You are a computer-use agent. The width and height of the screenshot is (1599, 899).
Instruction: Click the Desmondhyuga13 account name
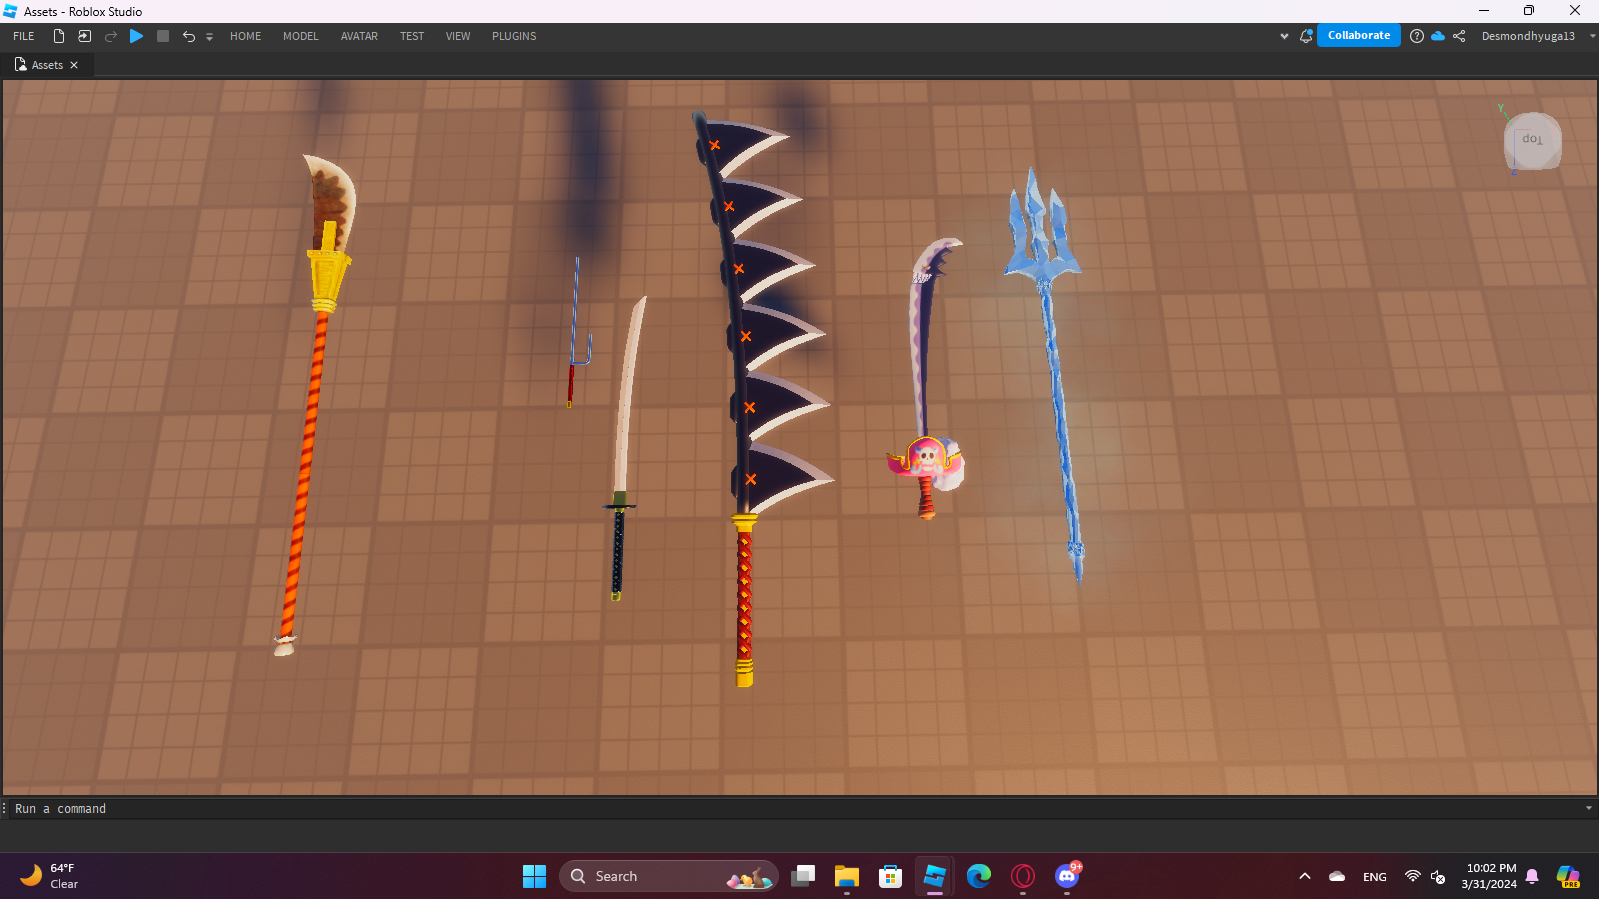point(1528,36)
